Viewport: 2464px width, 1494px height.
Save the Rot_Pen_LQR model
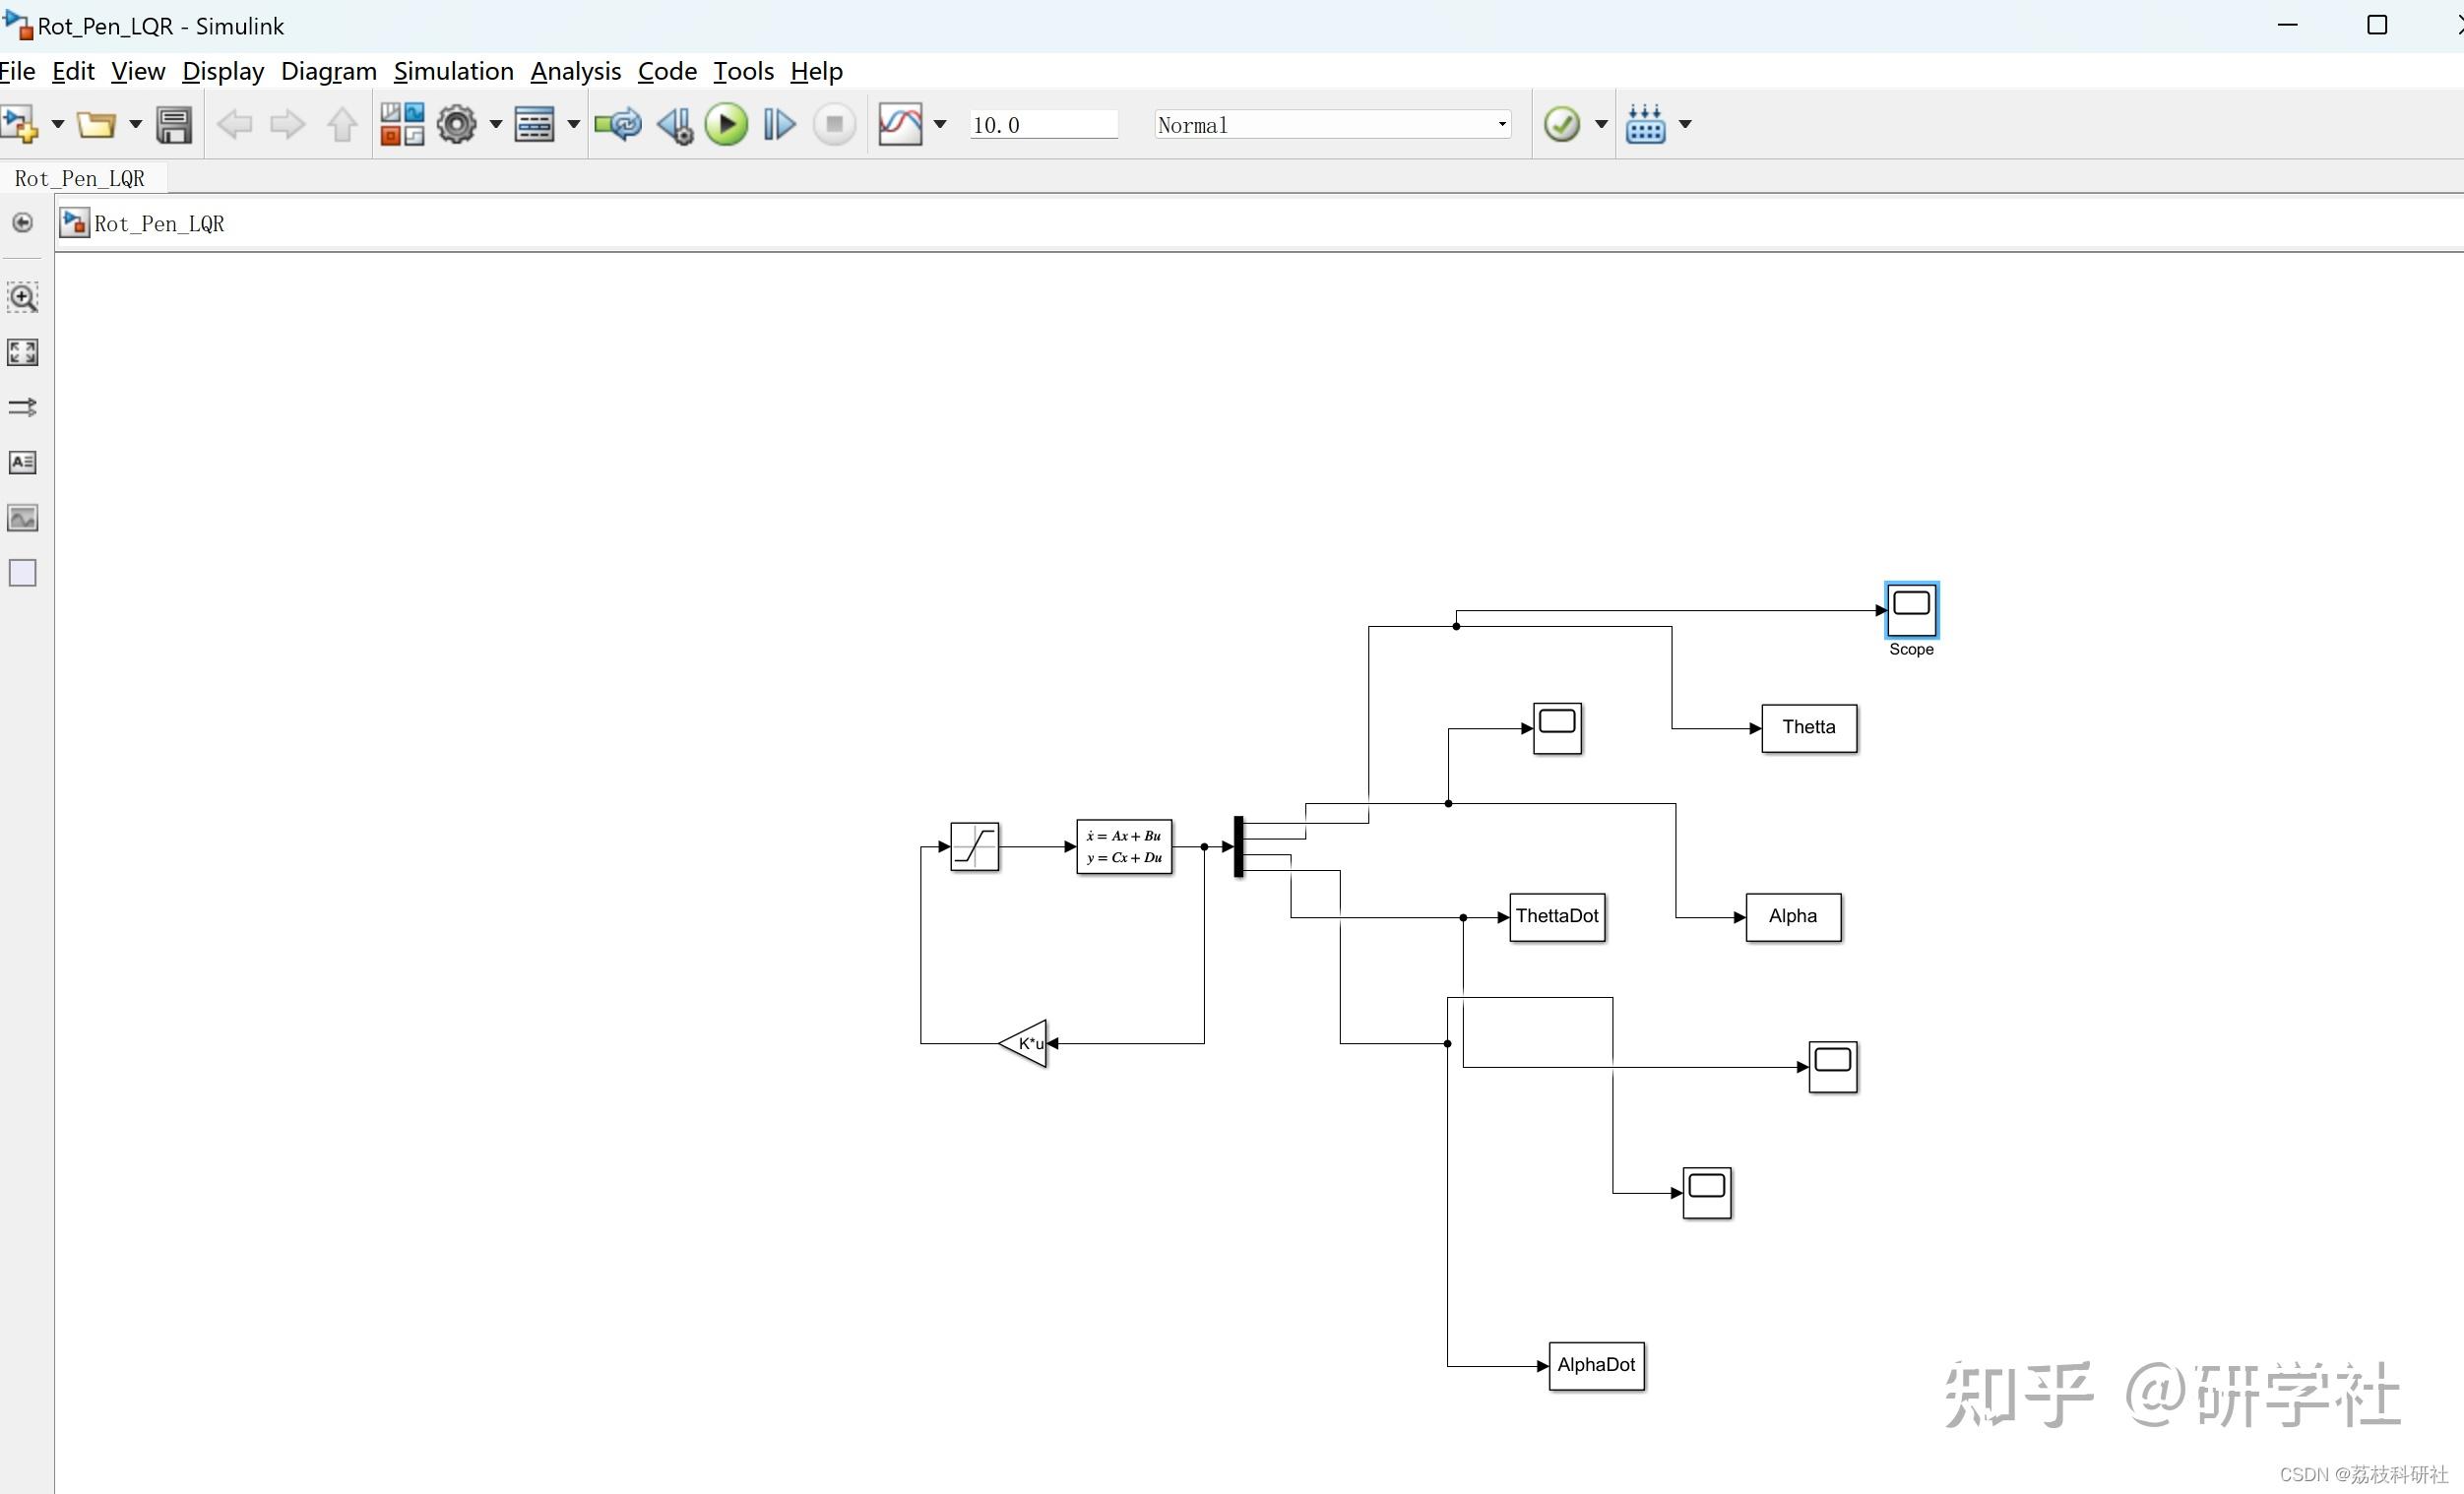point(174,124)
